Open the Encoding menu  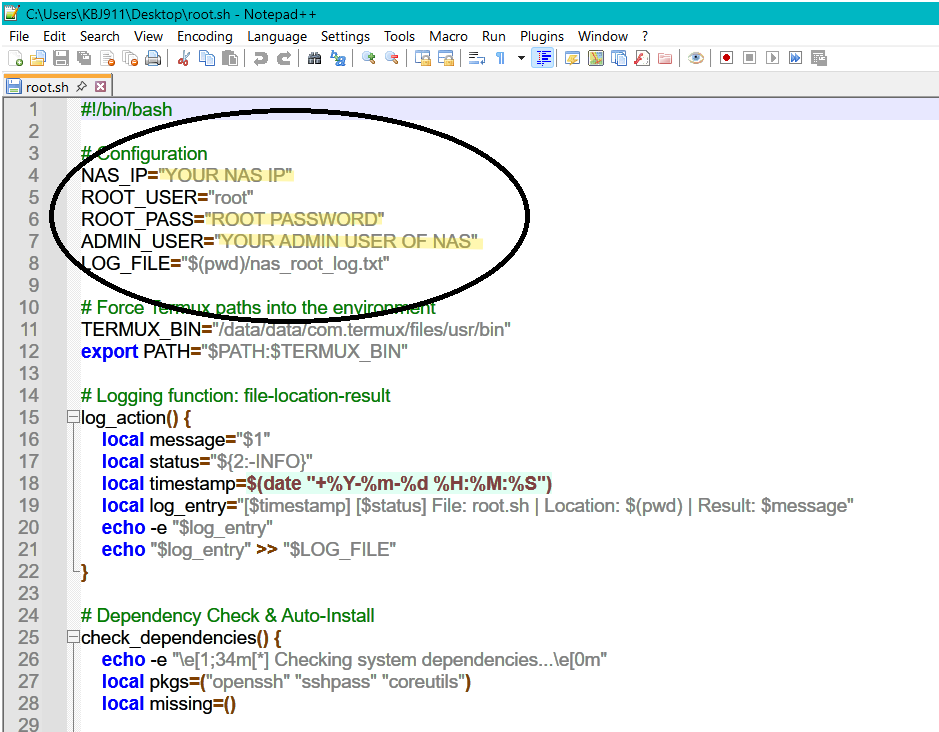tap(204, 36)
